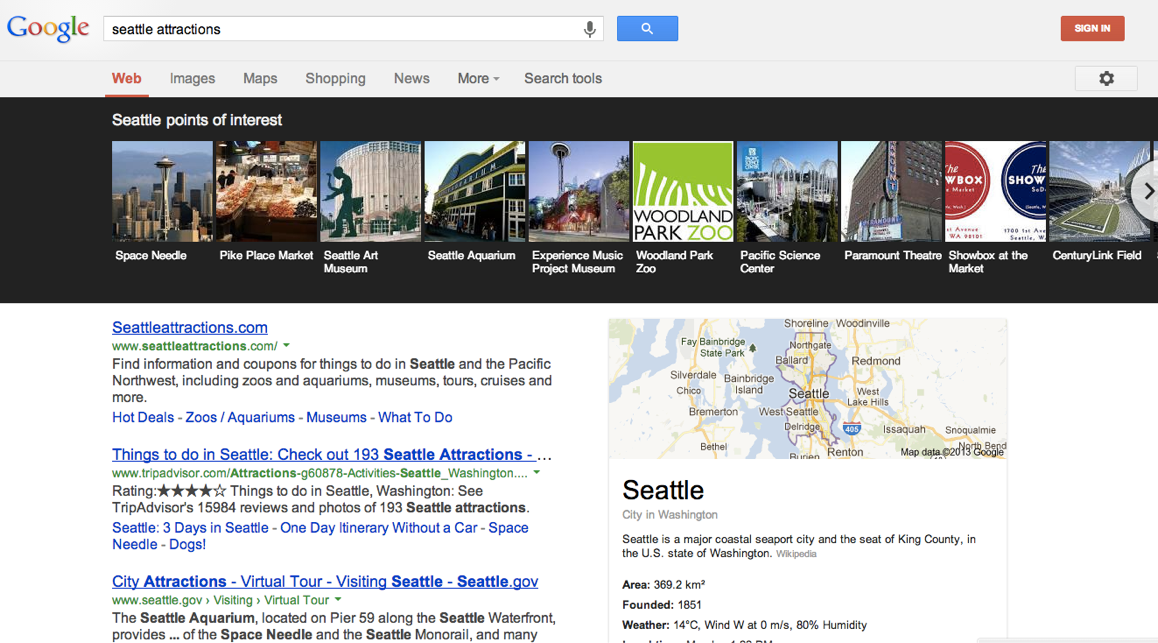Open Seattle: 3 Days in Seattle link

click(191, 528)
